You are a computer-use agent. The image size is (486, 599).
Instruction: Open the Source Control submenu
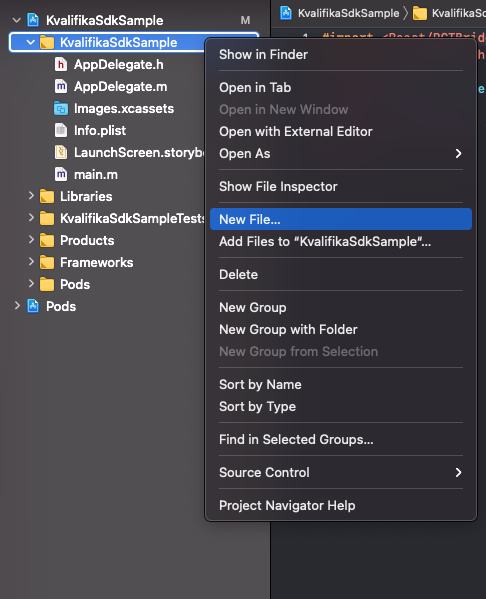tap(341, 473)
